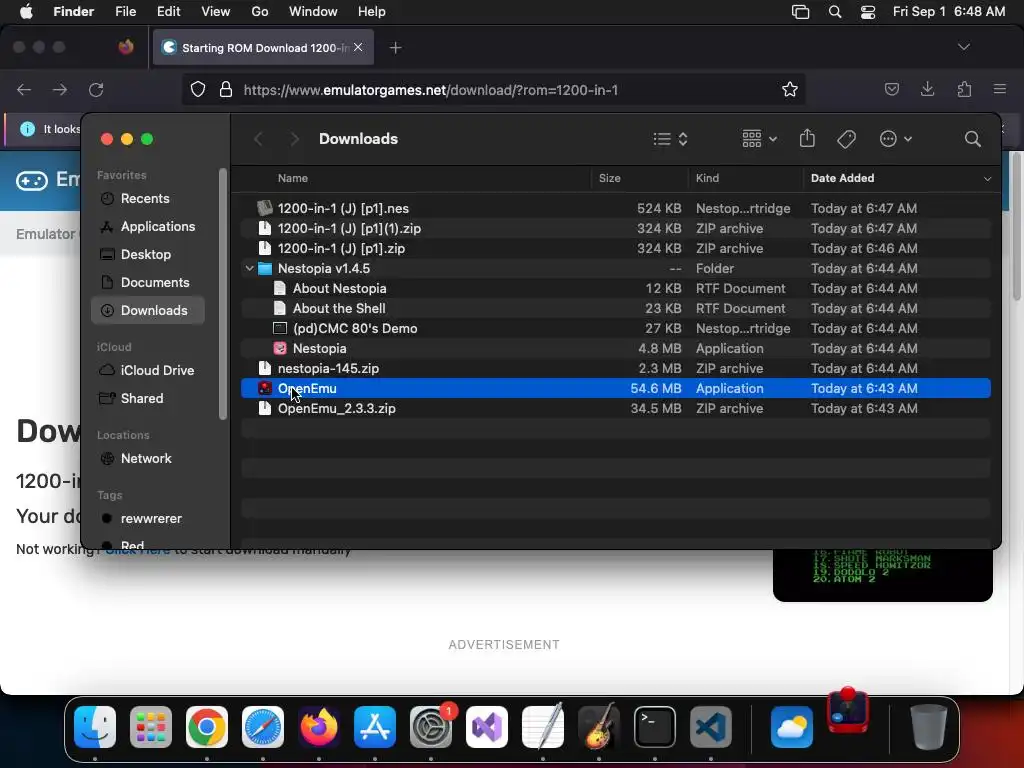Open the View menu

click(216, 12)
